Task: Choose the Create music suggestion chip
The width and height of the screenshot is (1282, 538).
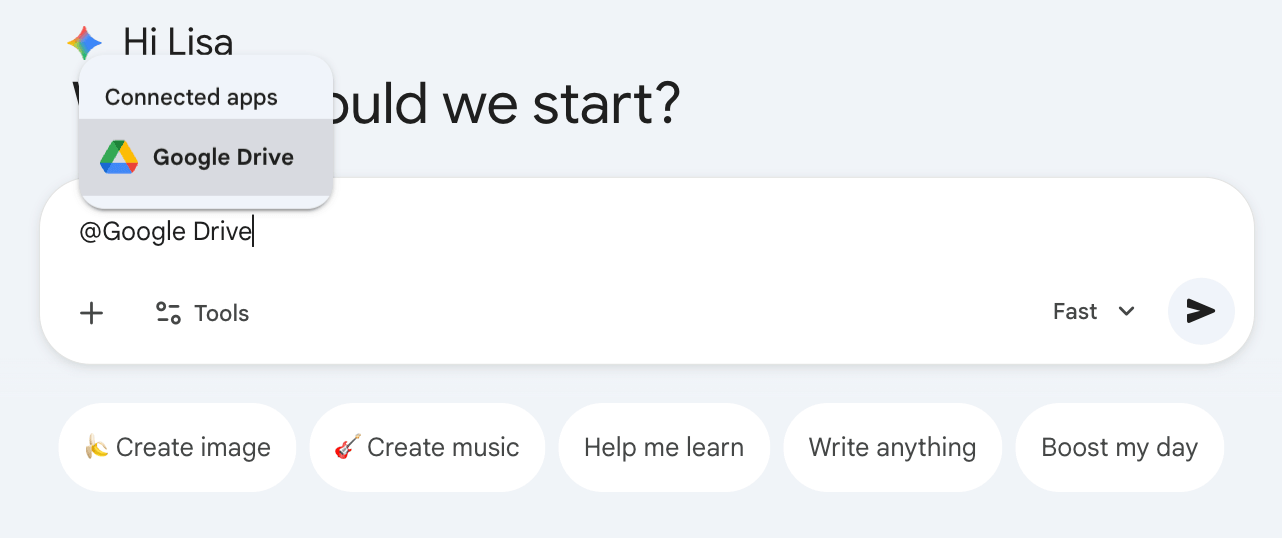Action: click(x=427, y=447)
